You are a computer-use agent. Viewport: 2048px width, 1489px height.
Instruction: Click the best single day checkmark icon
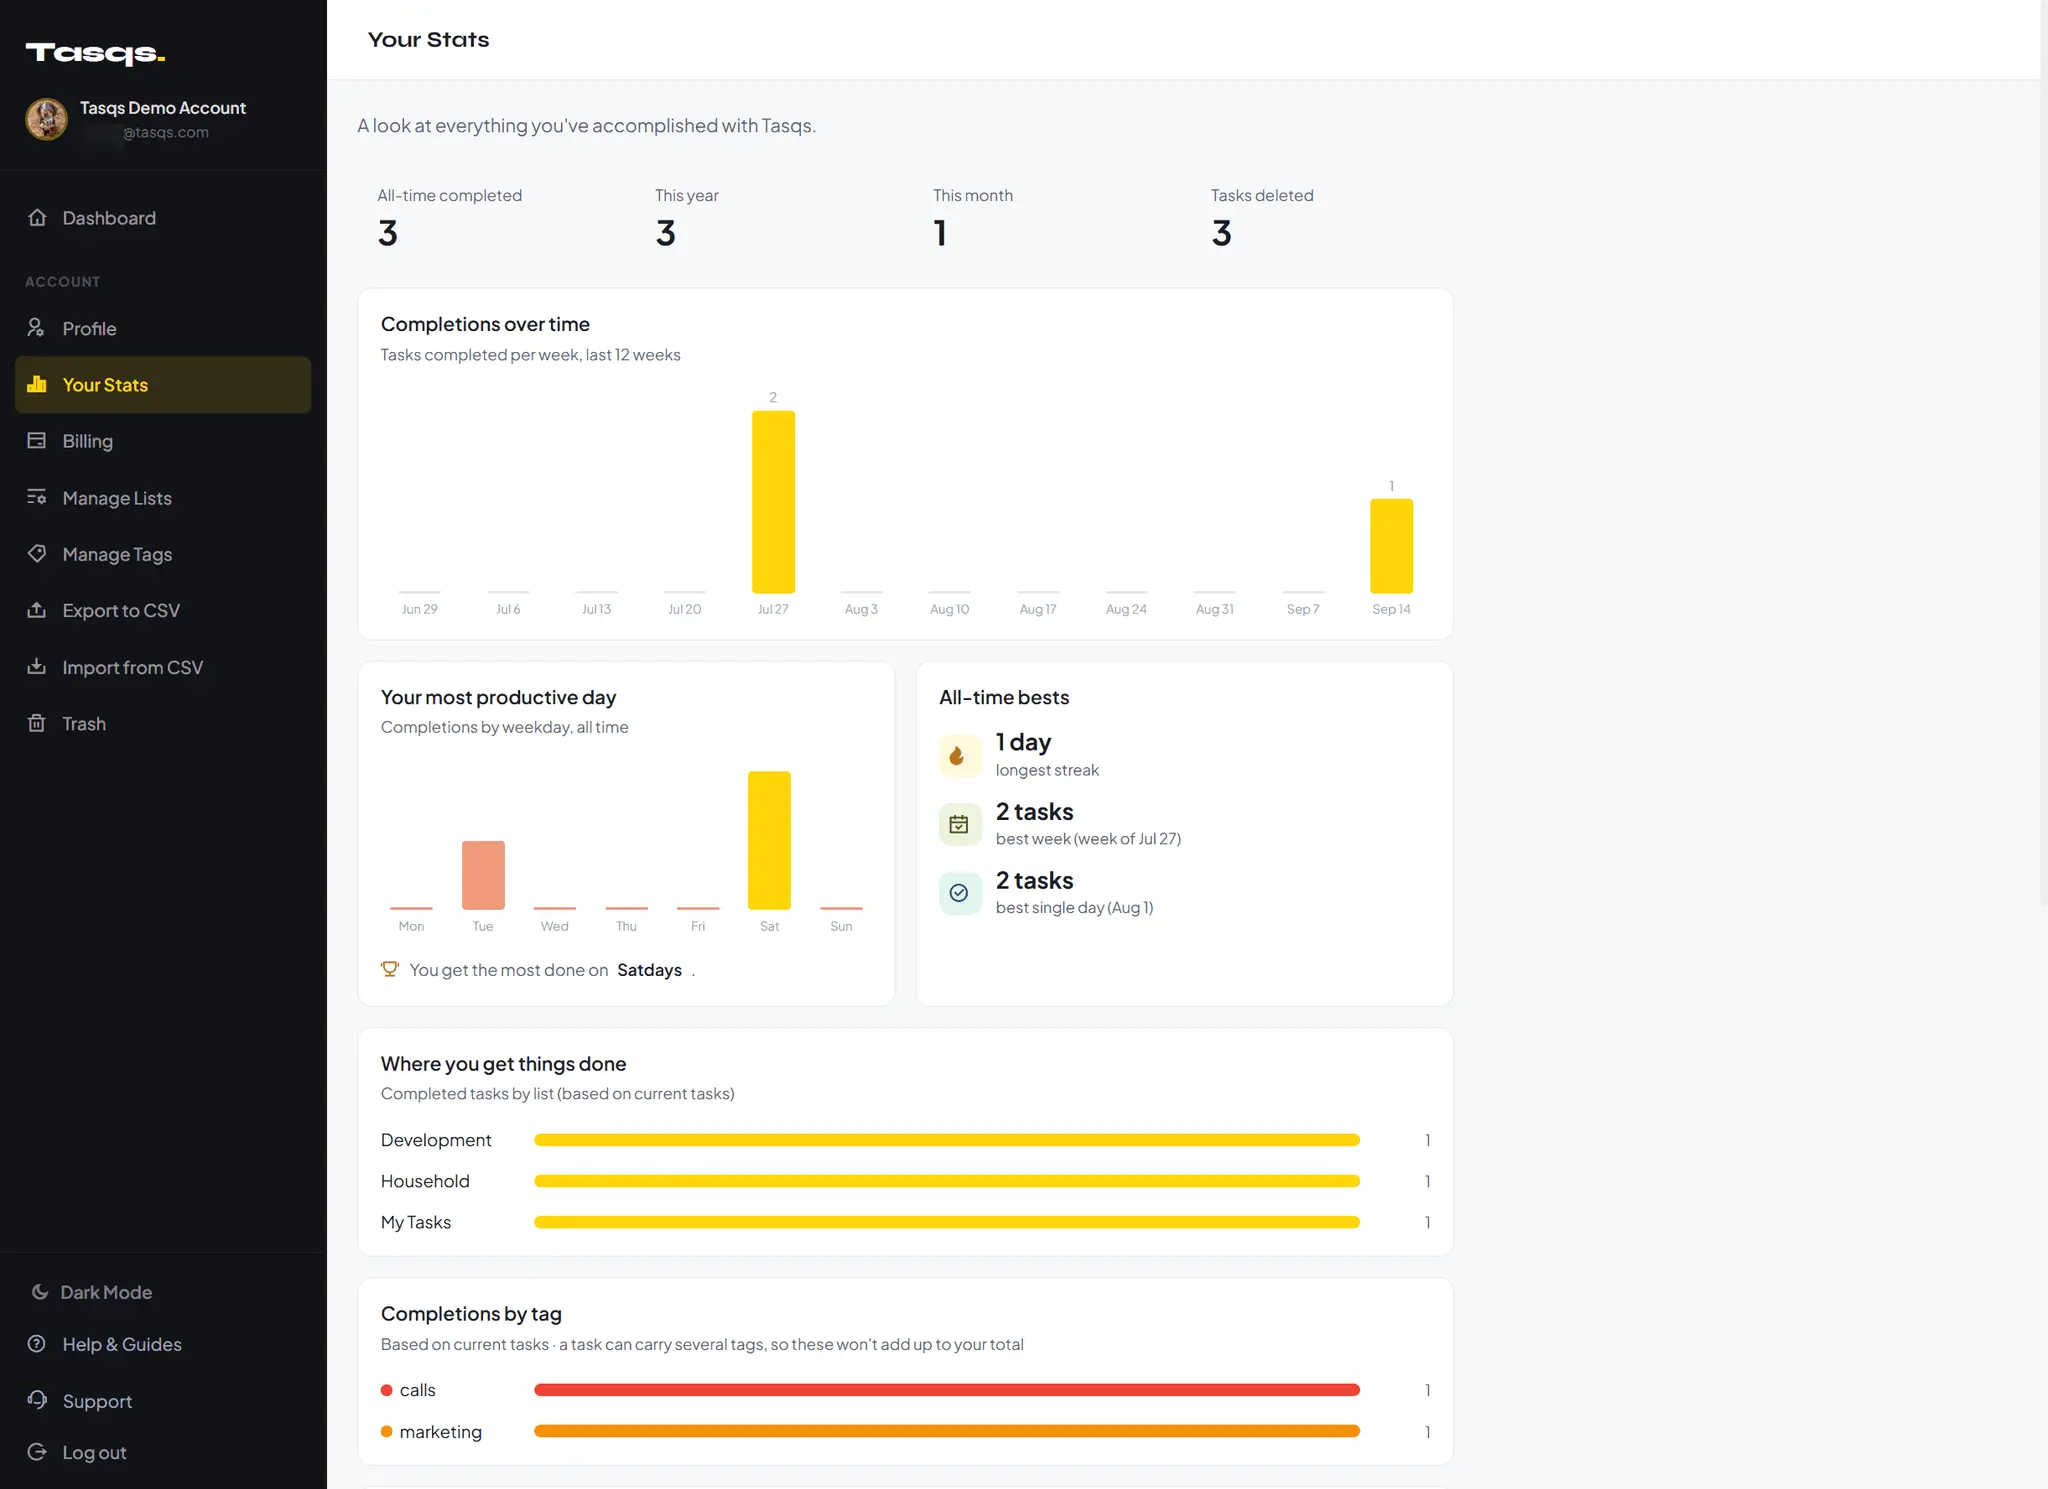coord(959,893)
